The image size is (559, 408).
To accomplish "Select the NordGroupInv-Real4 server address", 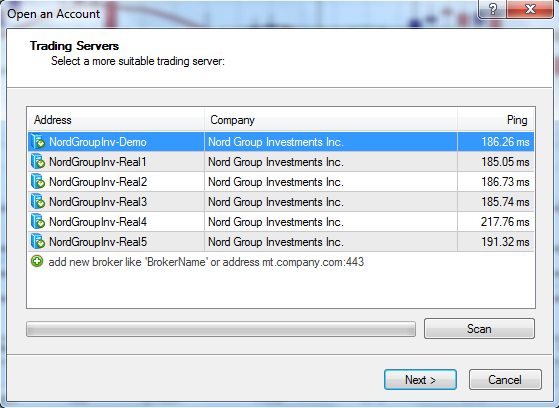I will point(98,222).
